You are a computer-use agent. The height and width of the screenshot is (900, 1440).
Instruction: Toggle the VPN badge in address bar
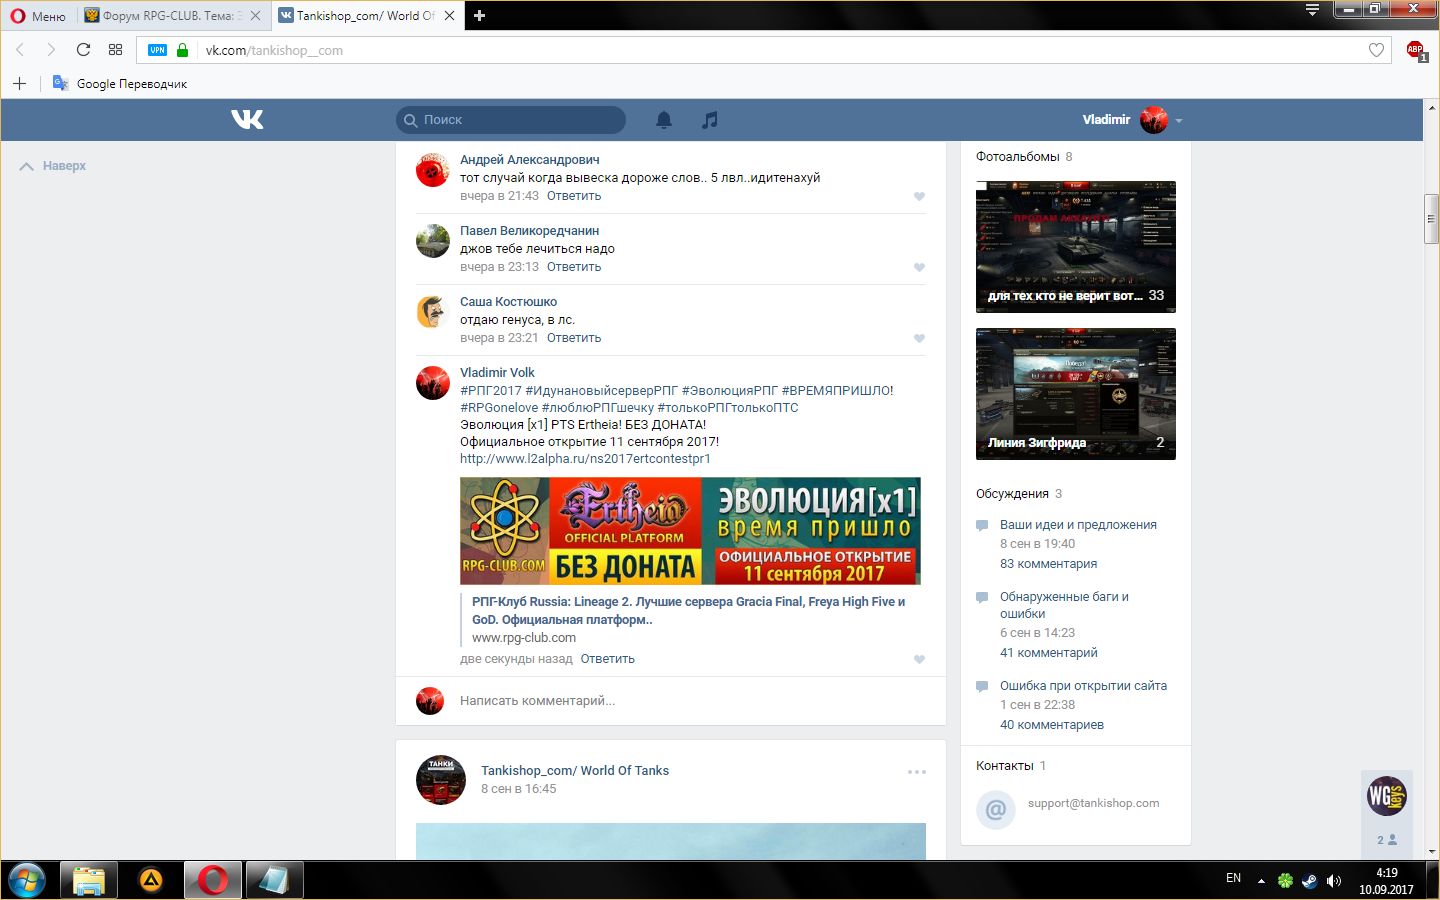157,50
